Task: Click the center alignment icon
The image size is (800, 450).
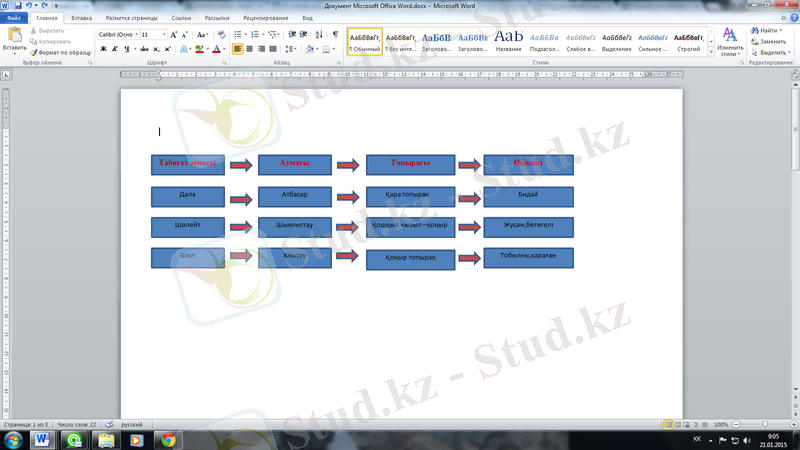Action: 250,48
